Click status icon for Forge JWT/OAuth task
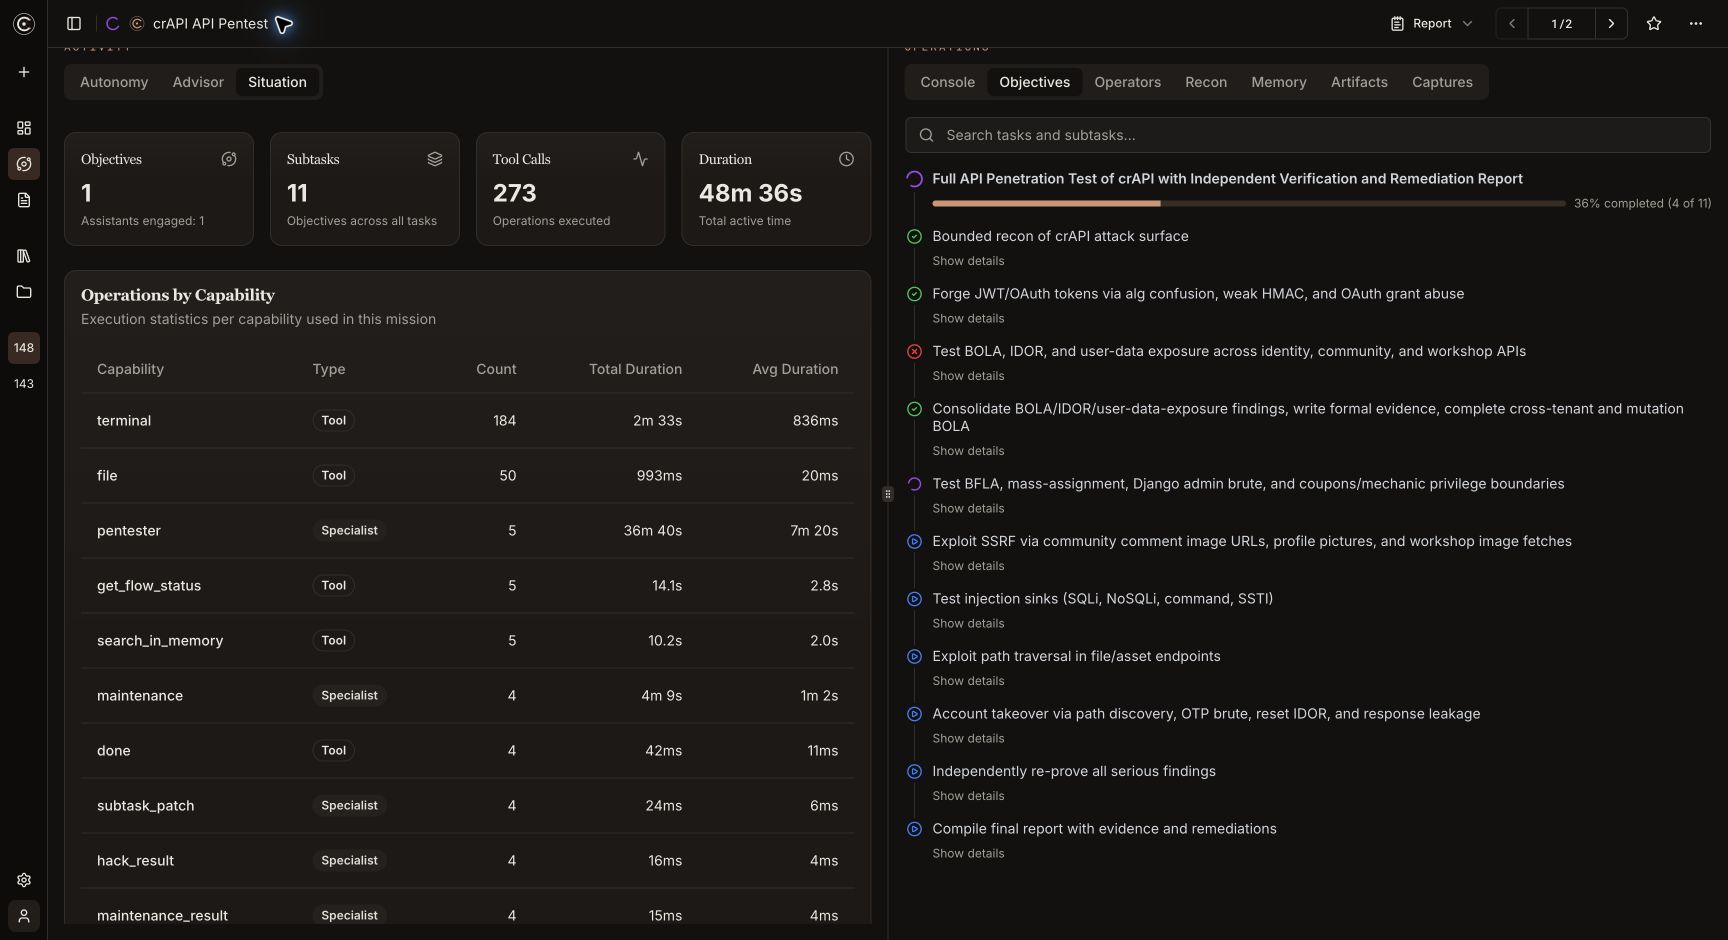This screenshot has width=1728, height=940. 914,294
